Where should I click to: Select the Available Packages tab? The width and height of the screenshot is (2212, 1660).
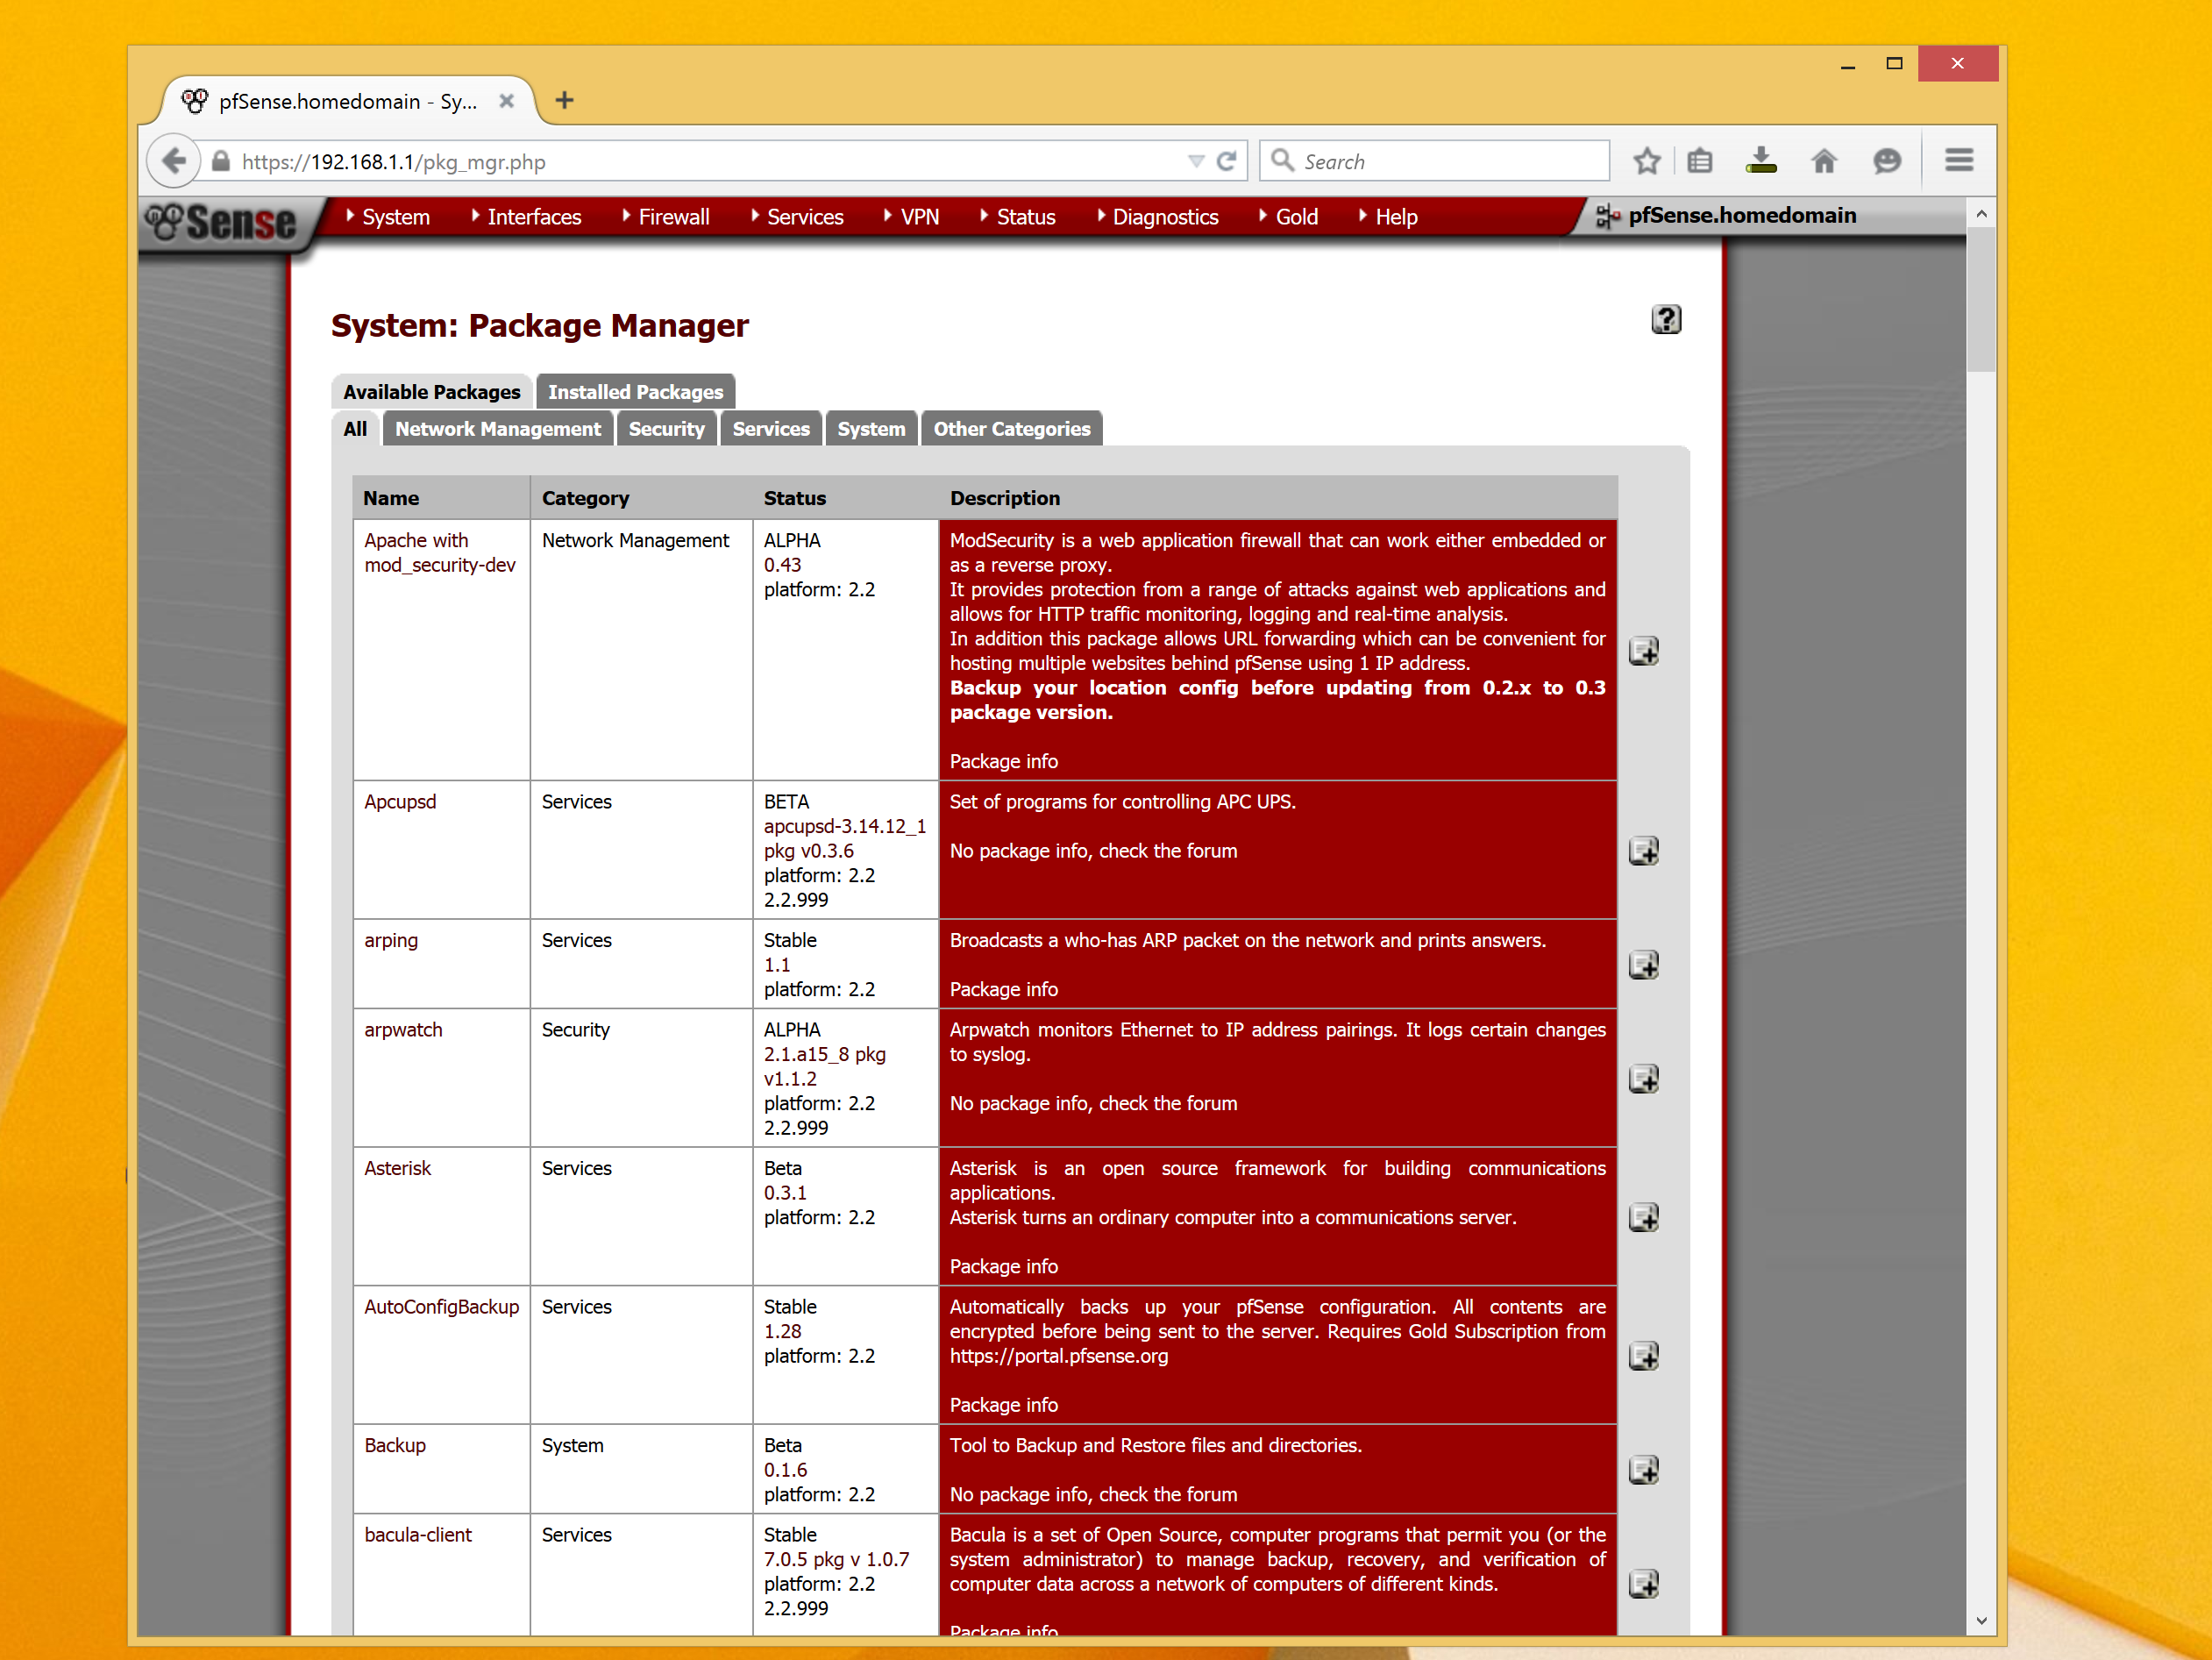coord(431,392)
